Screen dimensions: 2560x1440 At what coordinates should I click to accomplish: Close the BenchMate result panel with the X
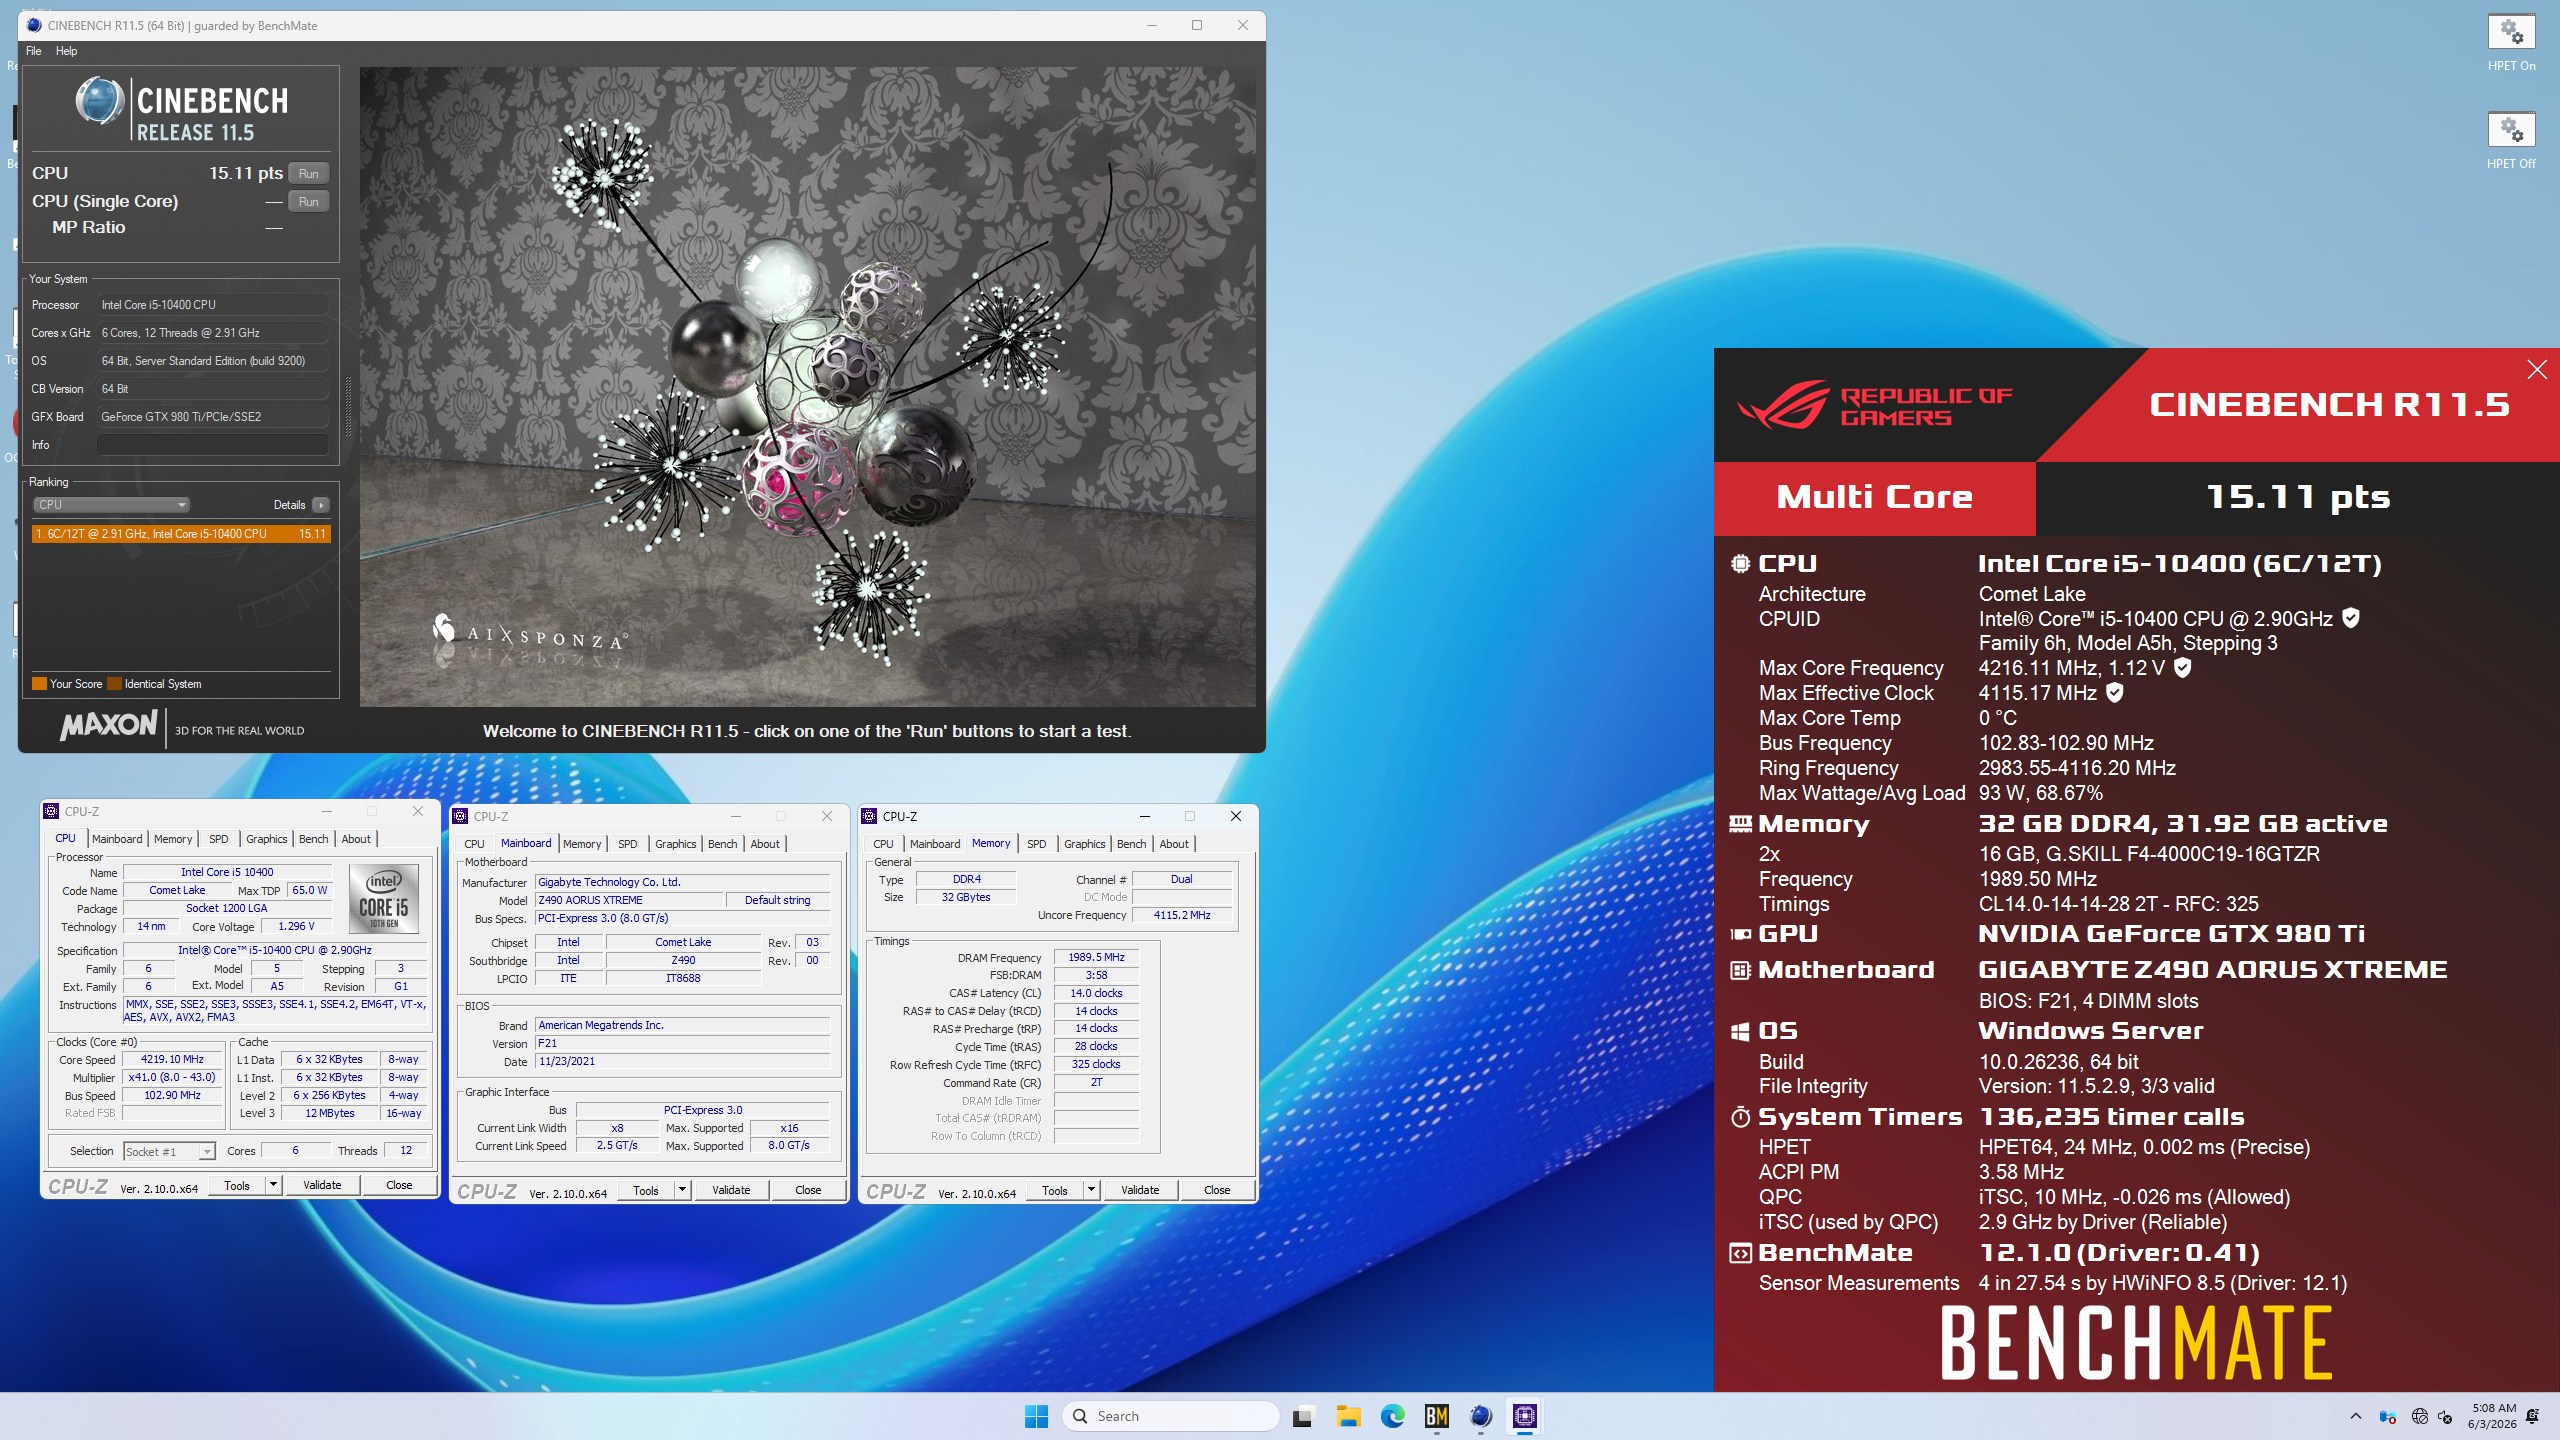2537,370
